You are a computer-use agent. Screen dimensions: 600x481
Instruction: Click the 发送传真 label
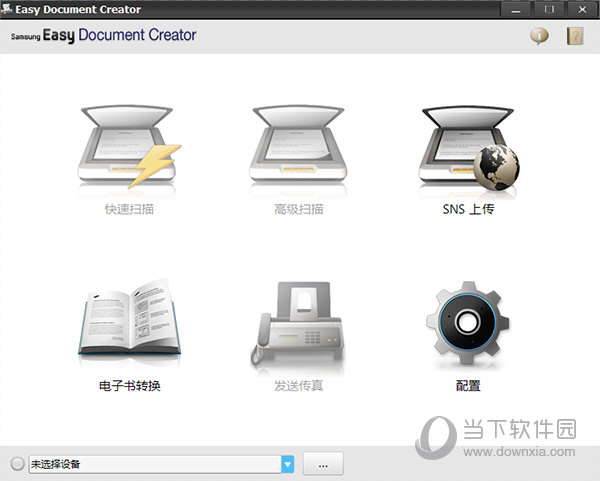coord(298,385)
